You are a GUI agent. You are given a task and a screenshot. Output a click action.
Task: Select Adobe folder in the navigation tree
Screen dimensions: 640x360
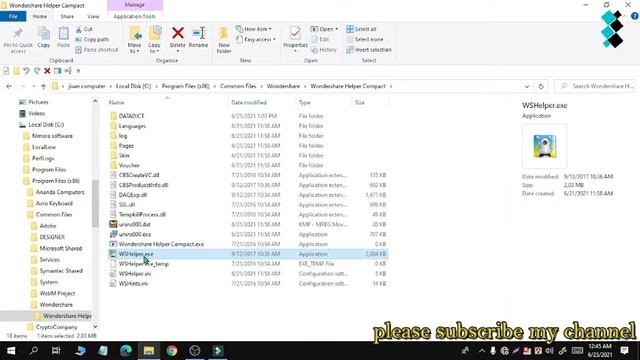tap(48, 226)
